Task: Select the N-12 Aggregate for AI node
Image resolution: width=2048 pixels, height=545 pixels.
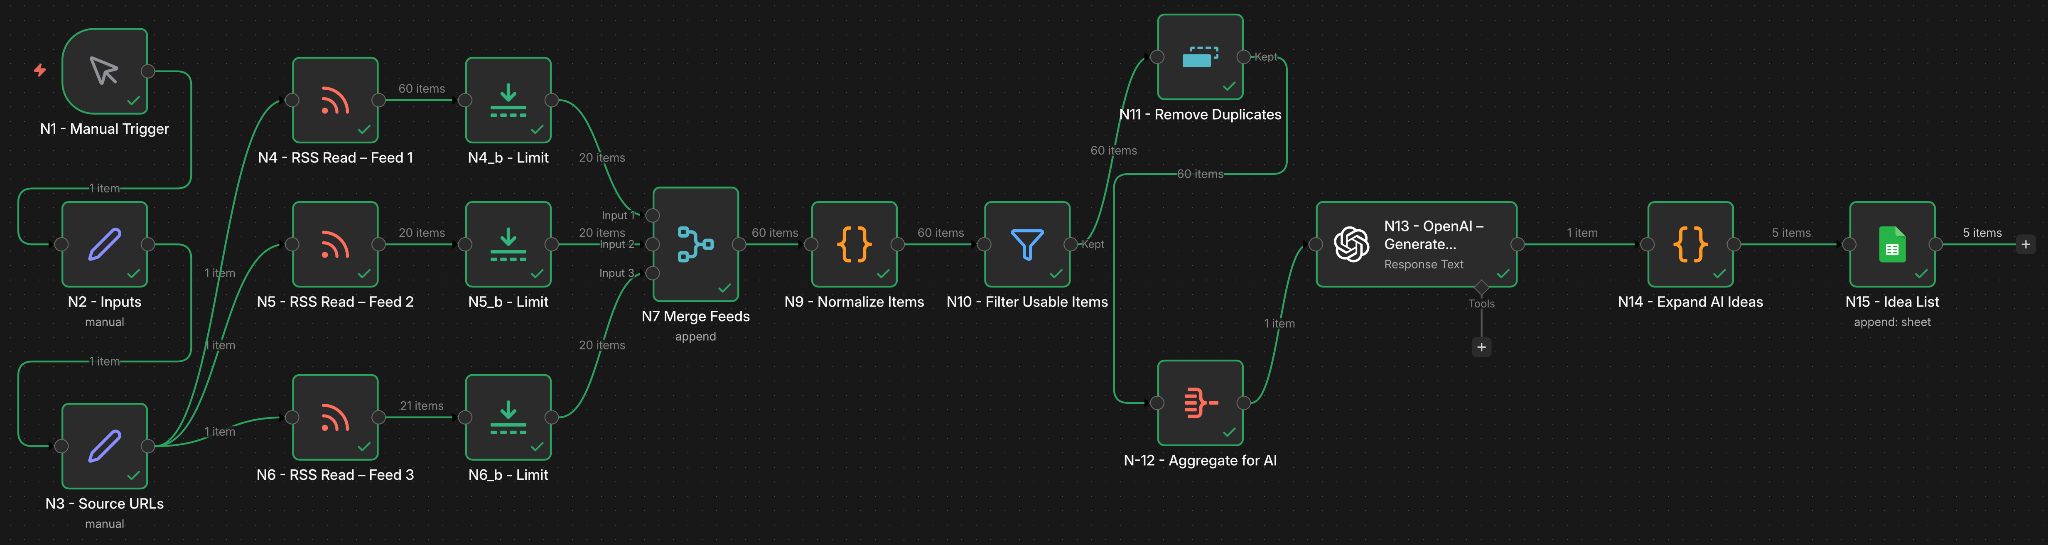Action: pos(1200,403)
